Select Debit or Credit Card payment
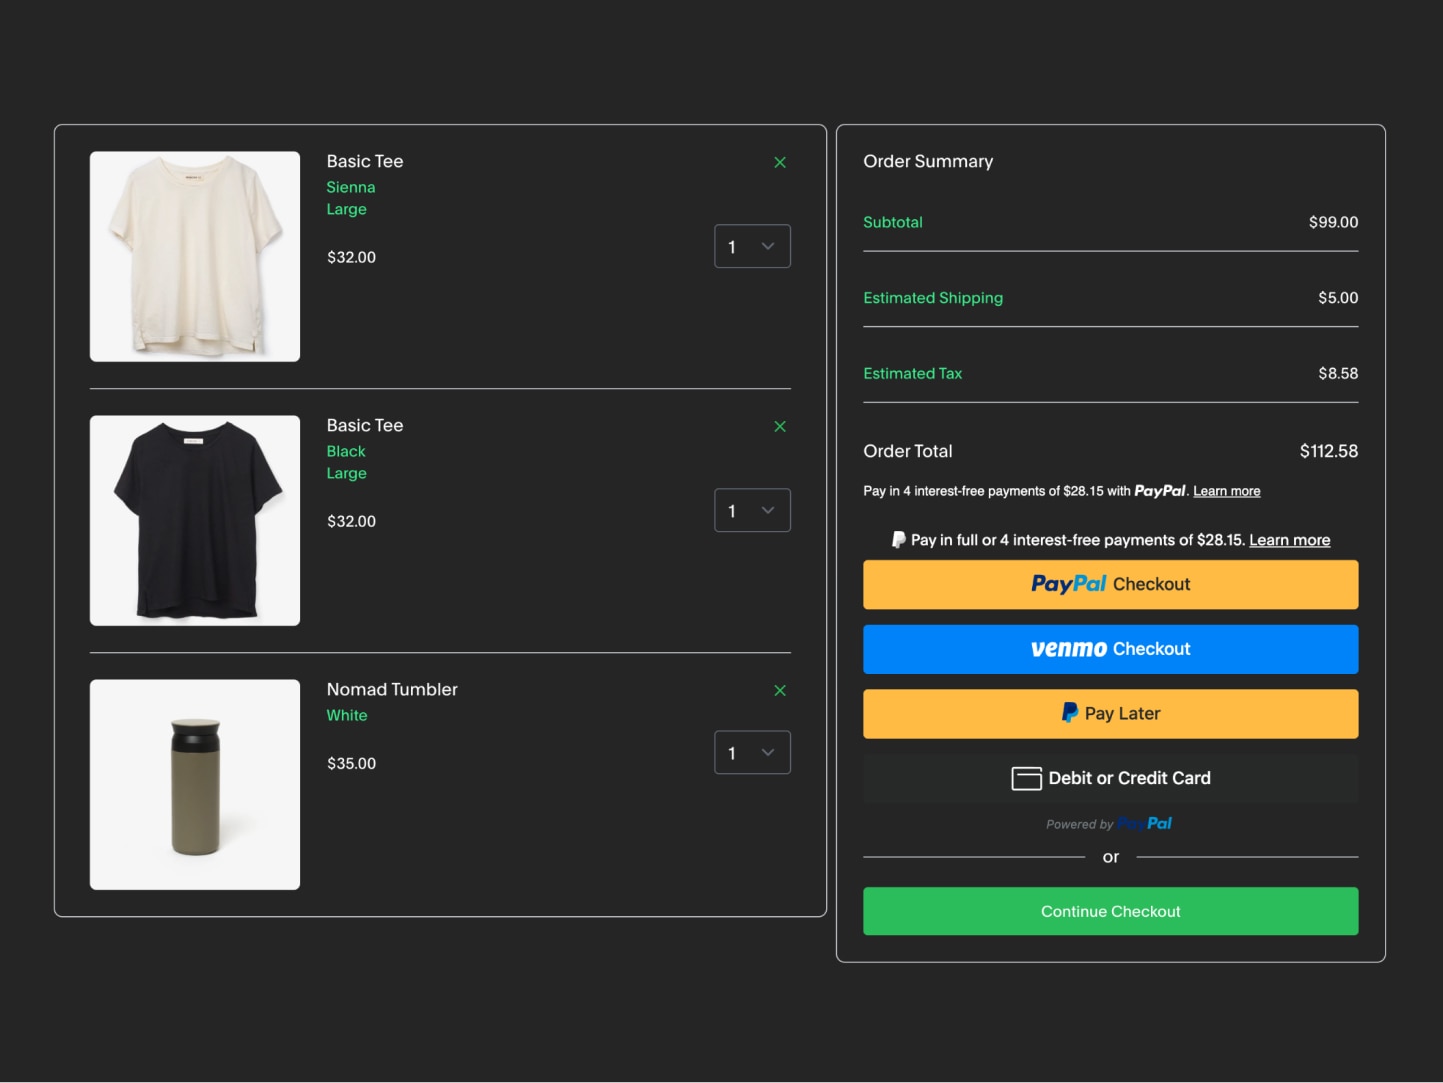Image resolution: width=1443 pixels, height=1083 pixels. click(x=1110, y=778)
